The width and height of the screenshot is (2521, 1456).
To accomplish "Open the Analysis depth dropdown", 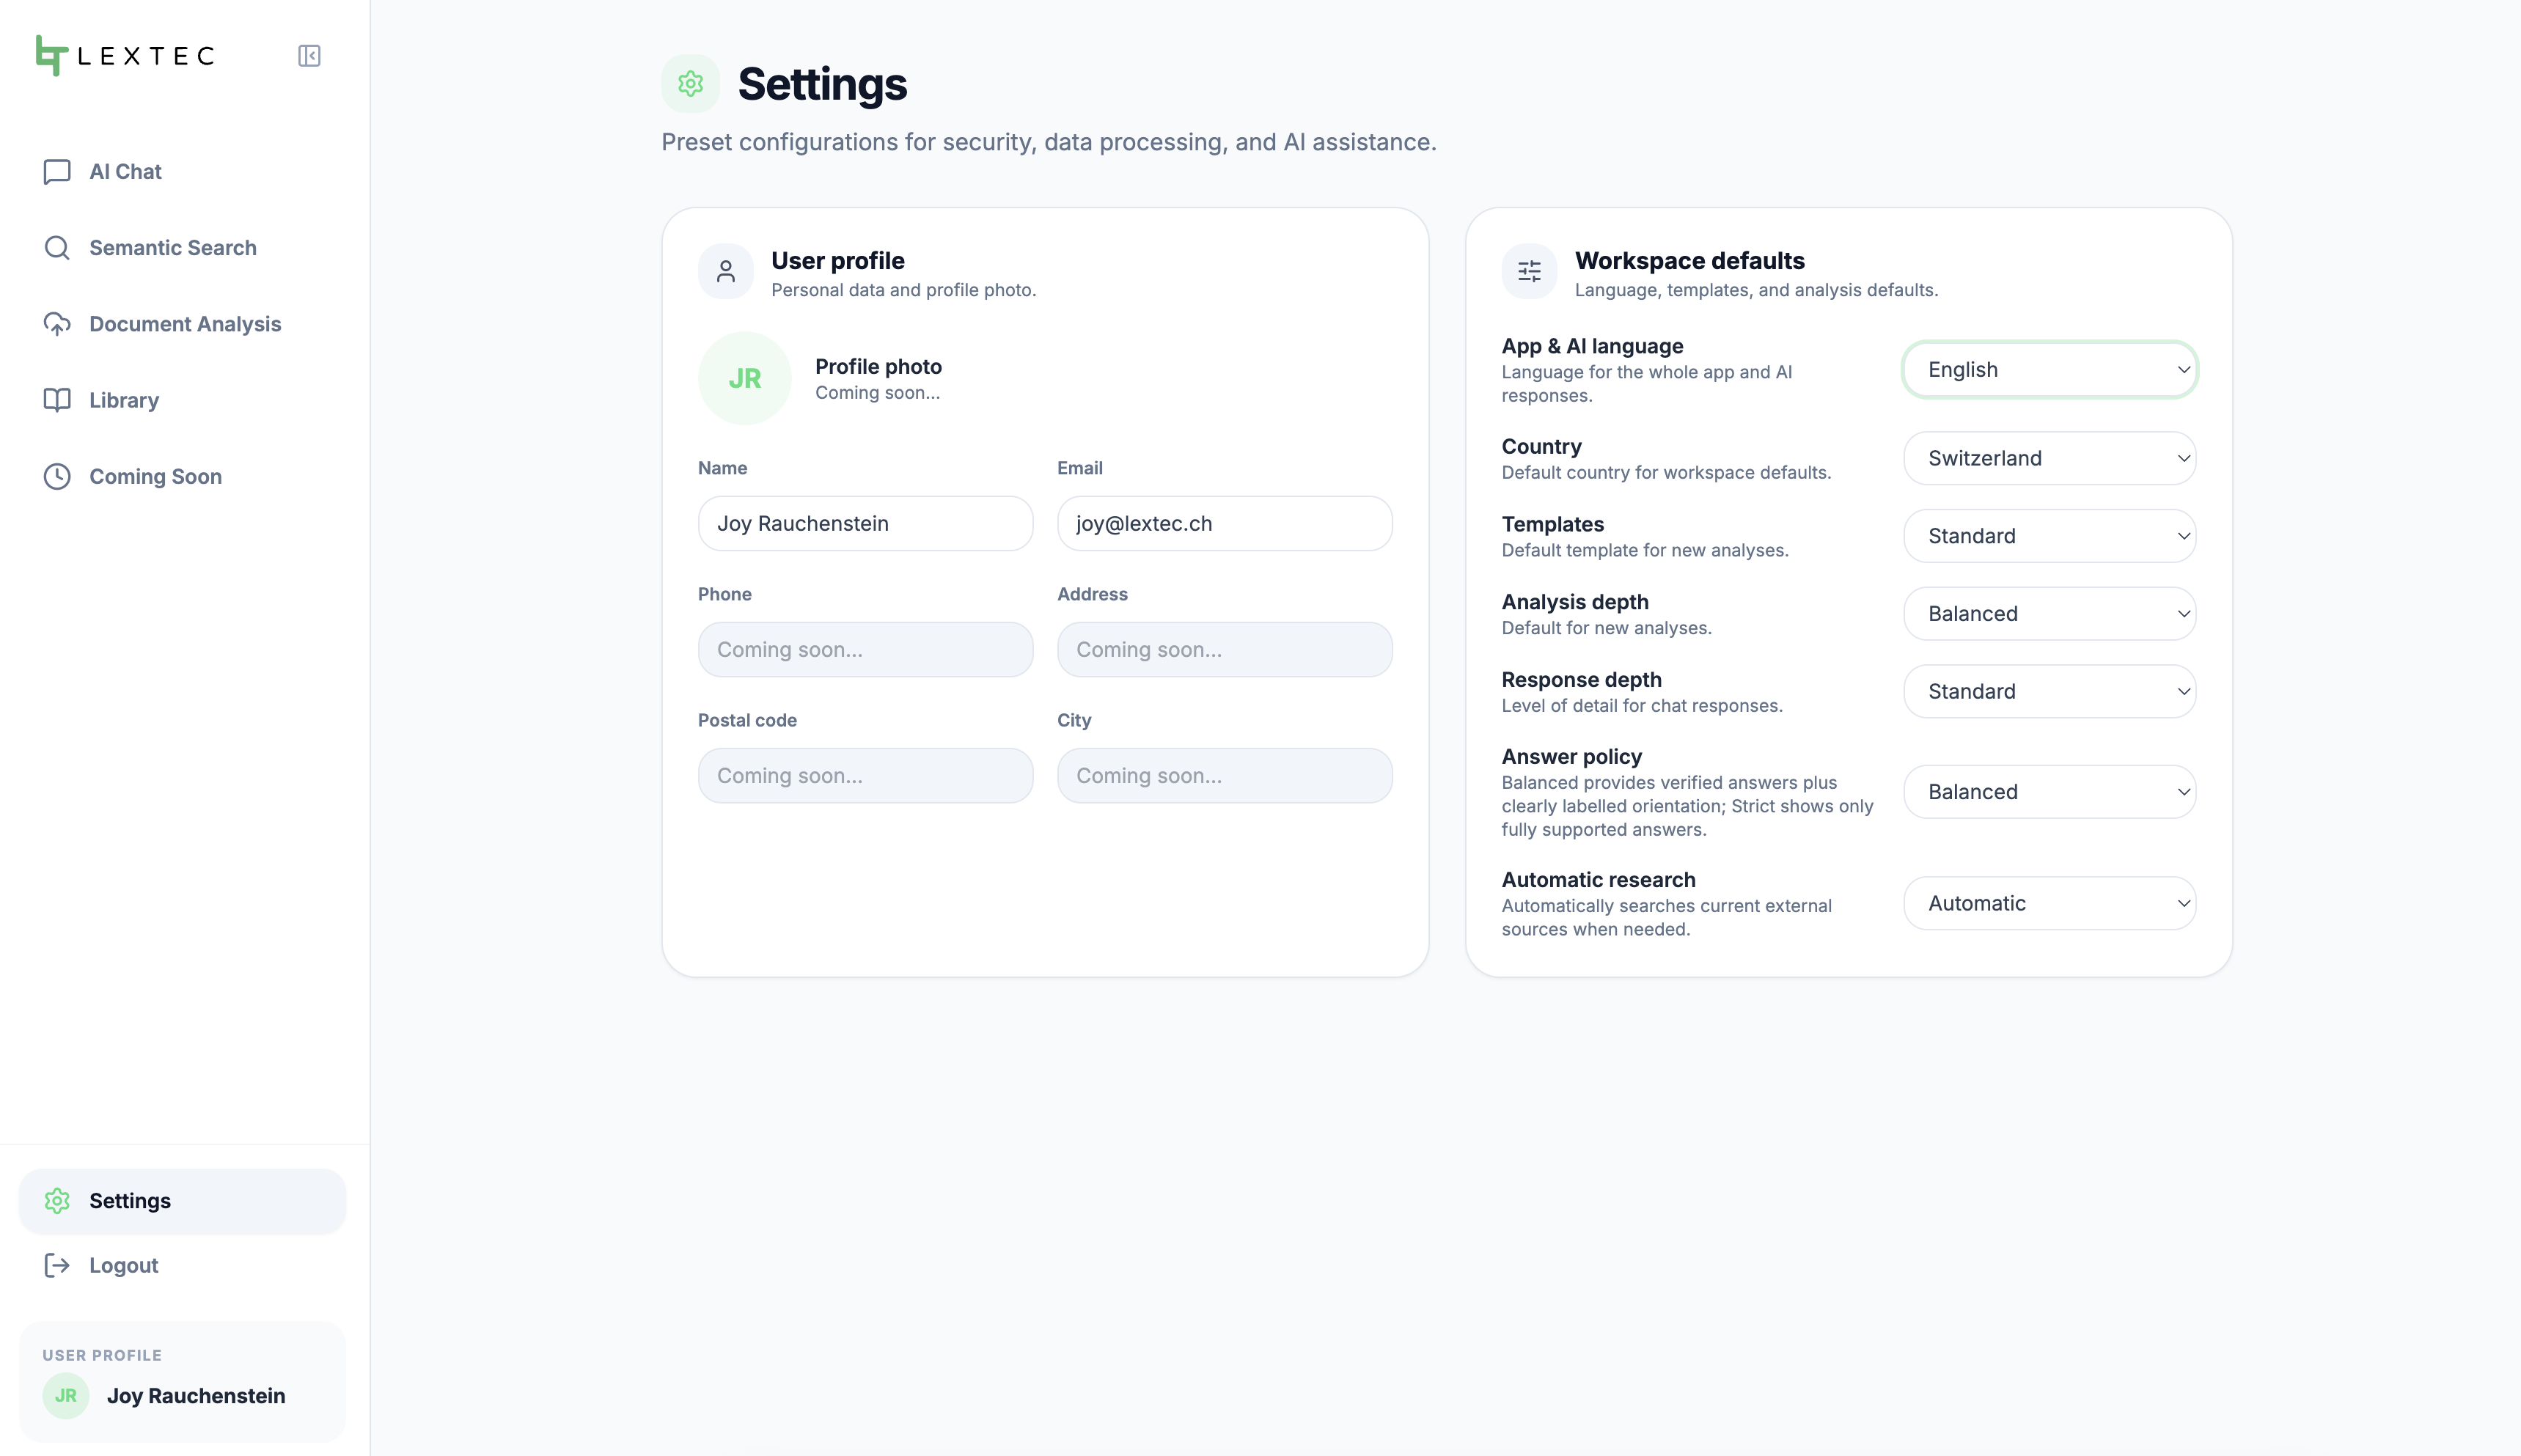I will tap(2049, 614).
